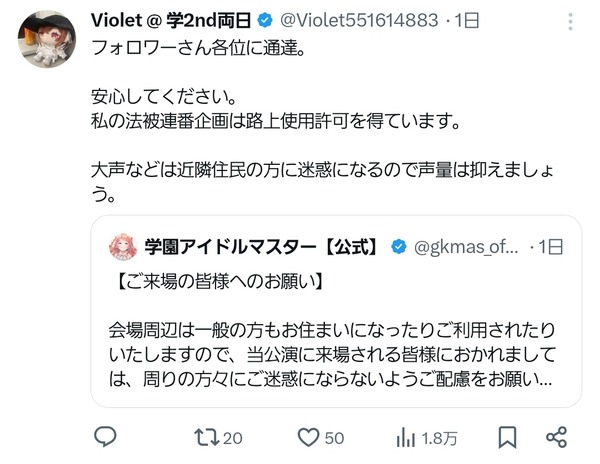The width and height of the screenshot is (600, 464).
Task: Open the three-dot more options menu
Action: [x=570, y=21]
